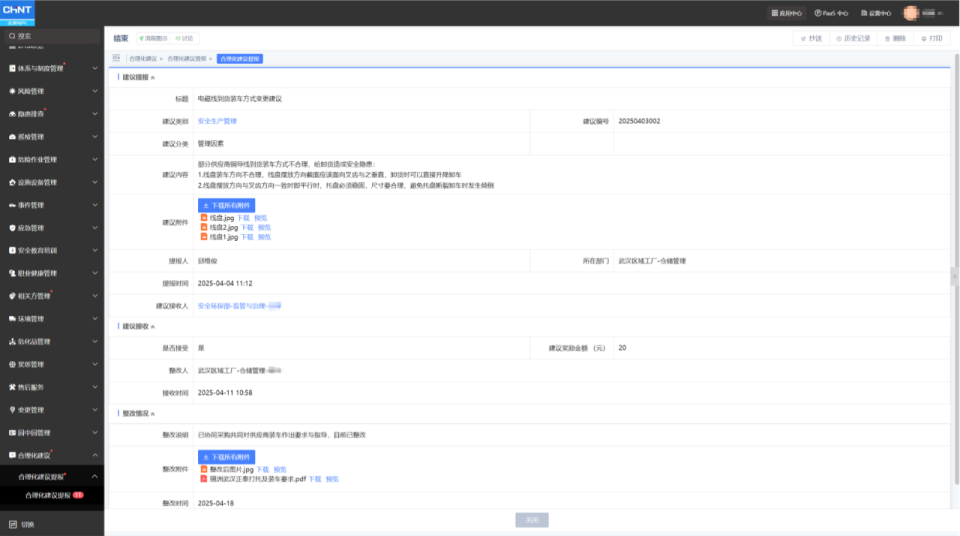
Task: Click the CHNT logo
Action: (x=17, y=12)
